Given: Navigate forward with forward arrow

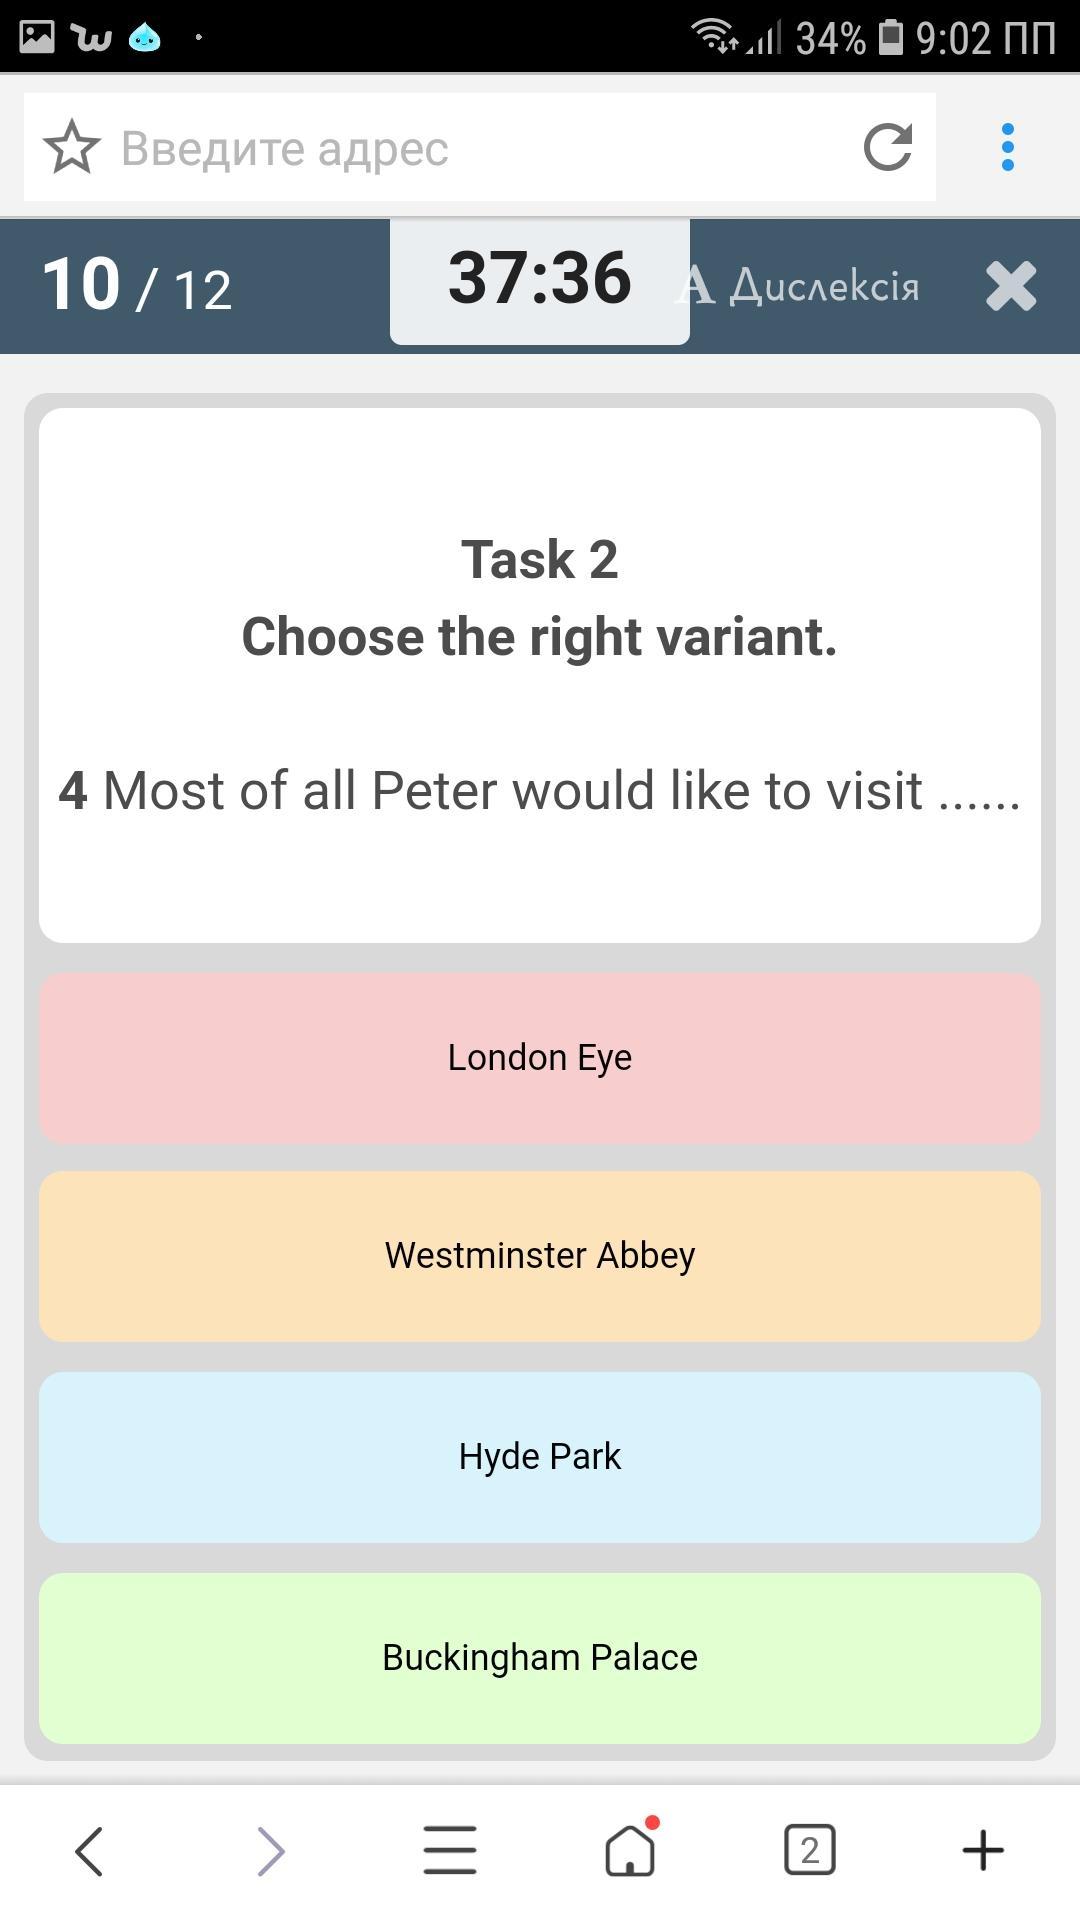Looking at the screenshot, I should (x=270, y=1851).
